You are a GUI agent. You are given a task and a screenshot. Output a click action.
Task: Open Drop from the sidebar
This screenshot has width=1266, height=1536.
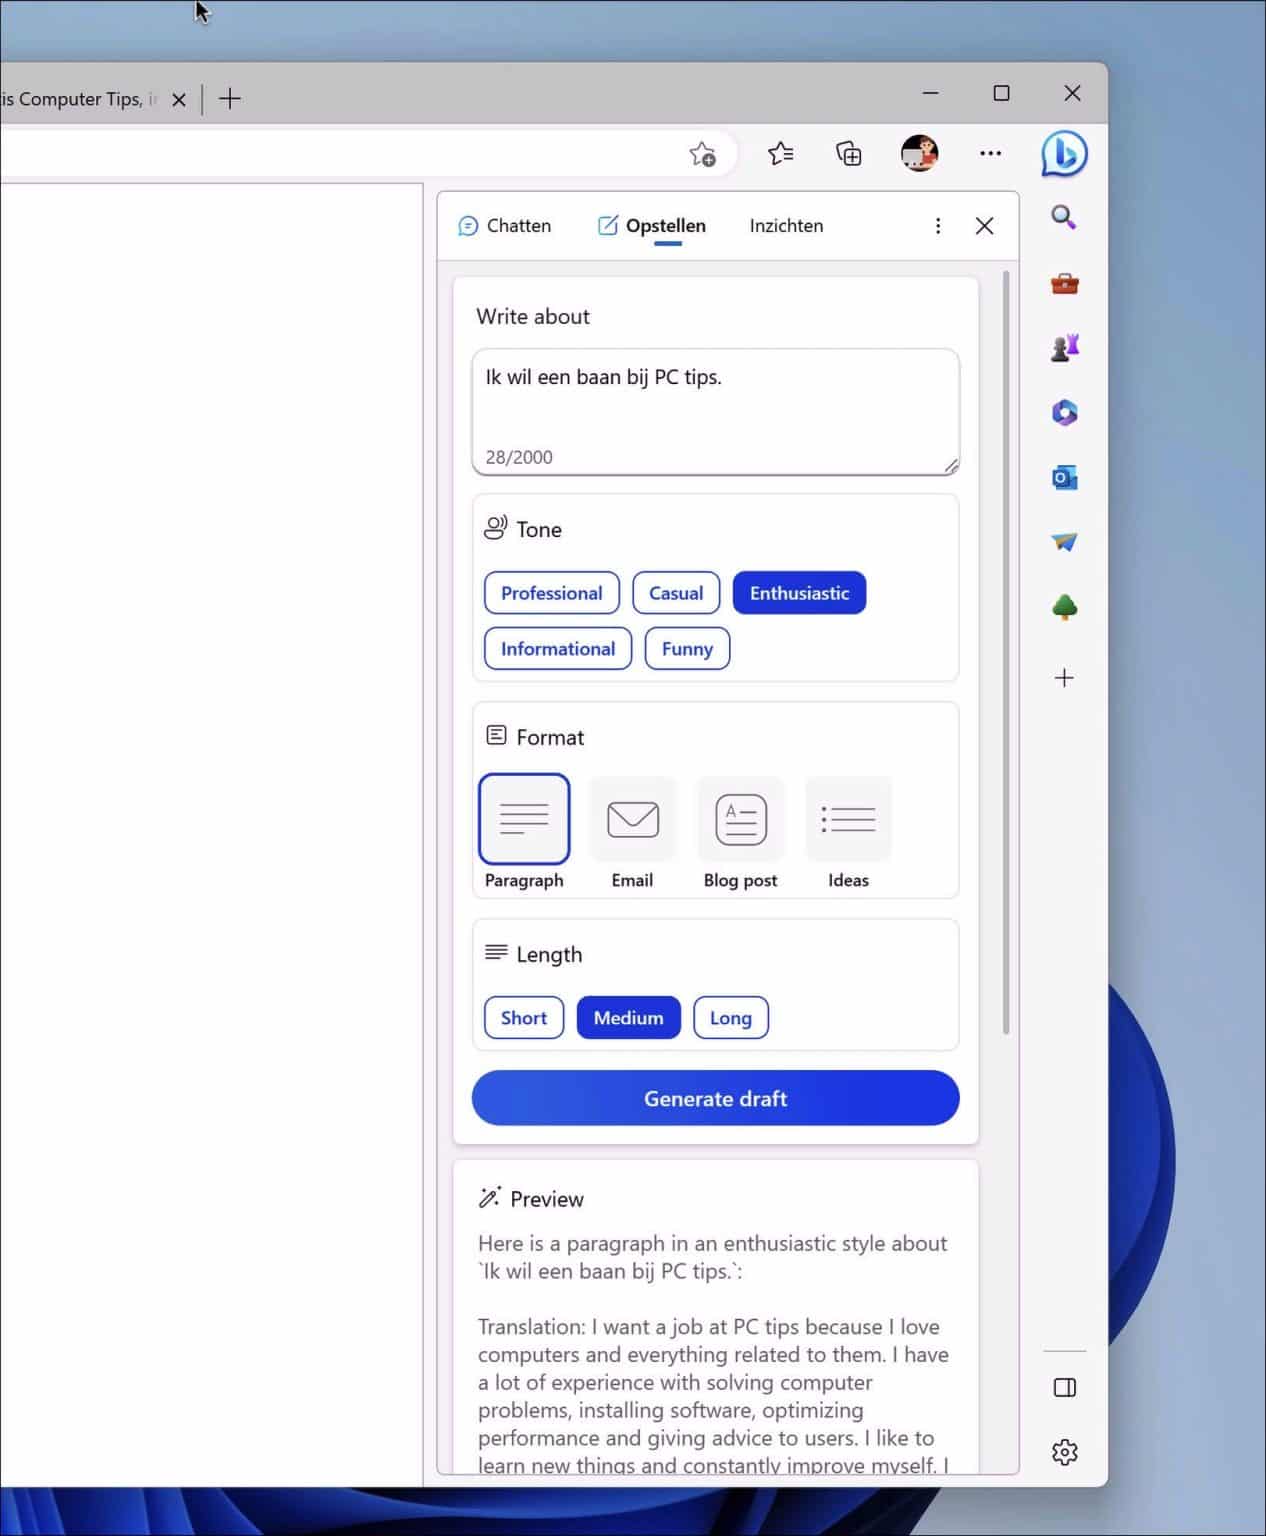[x=1064, y=542]
